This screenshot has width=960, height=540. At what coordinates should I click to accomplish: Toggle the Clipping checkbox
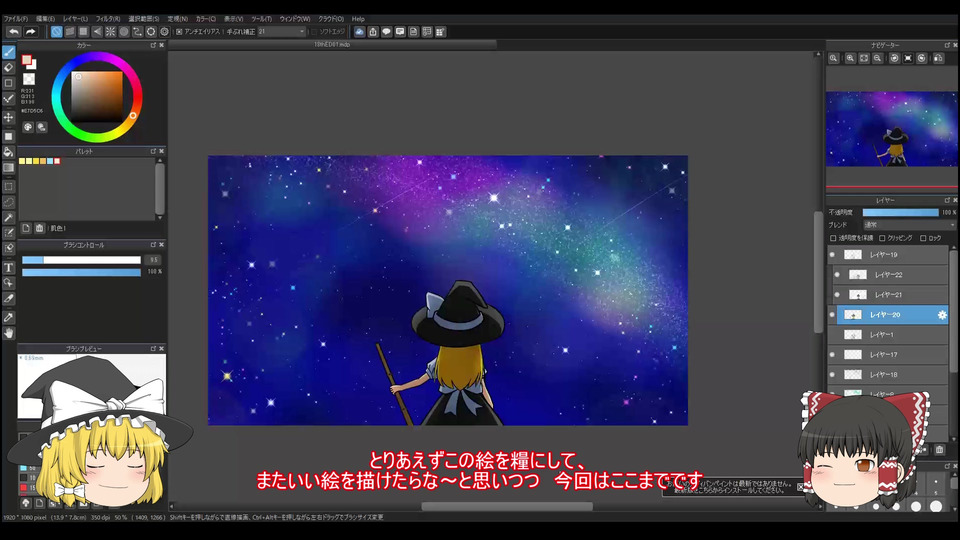tap(882, 238)
